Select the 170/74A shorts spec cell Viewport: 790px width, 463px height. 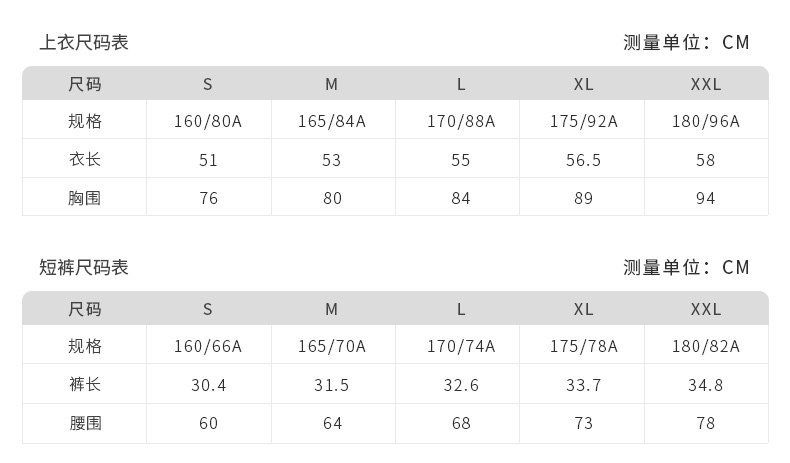[461, 347]
